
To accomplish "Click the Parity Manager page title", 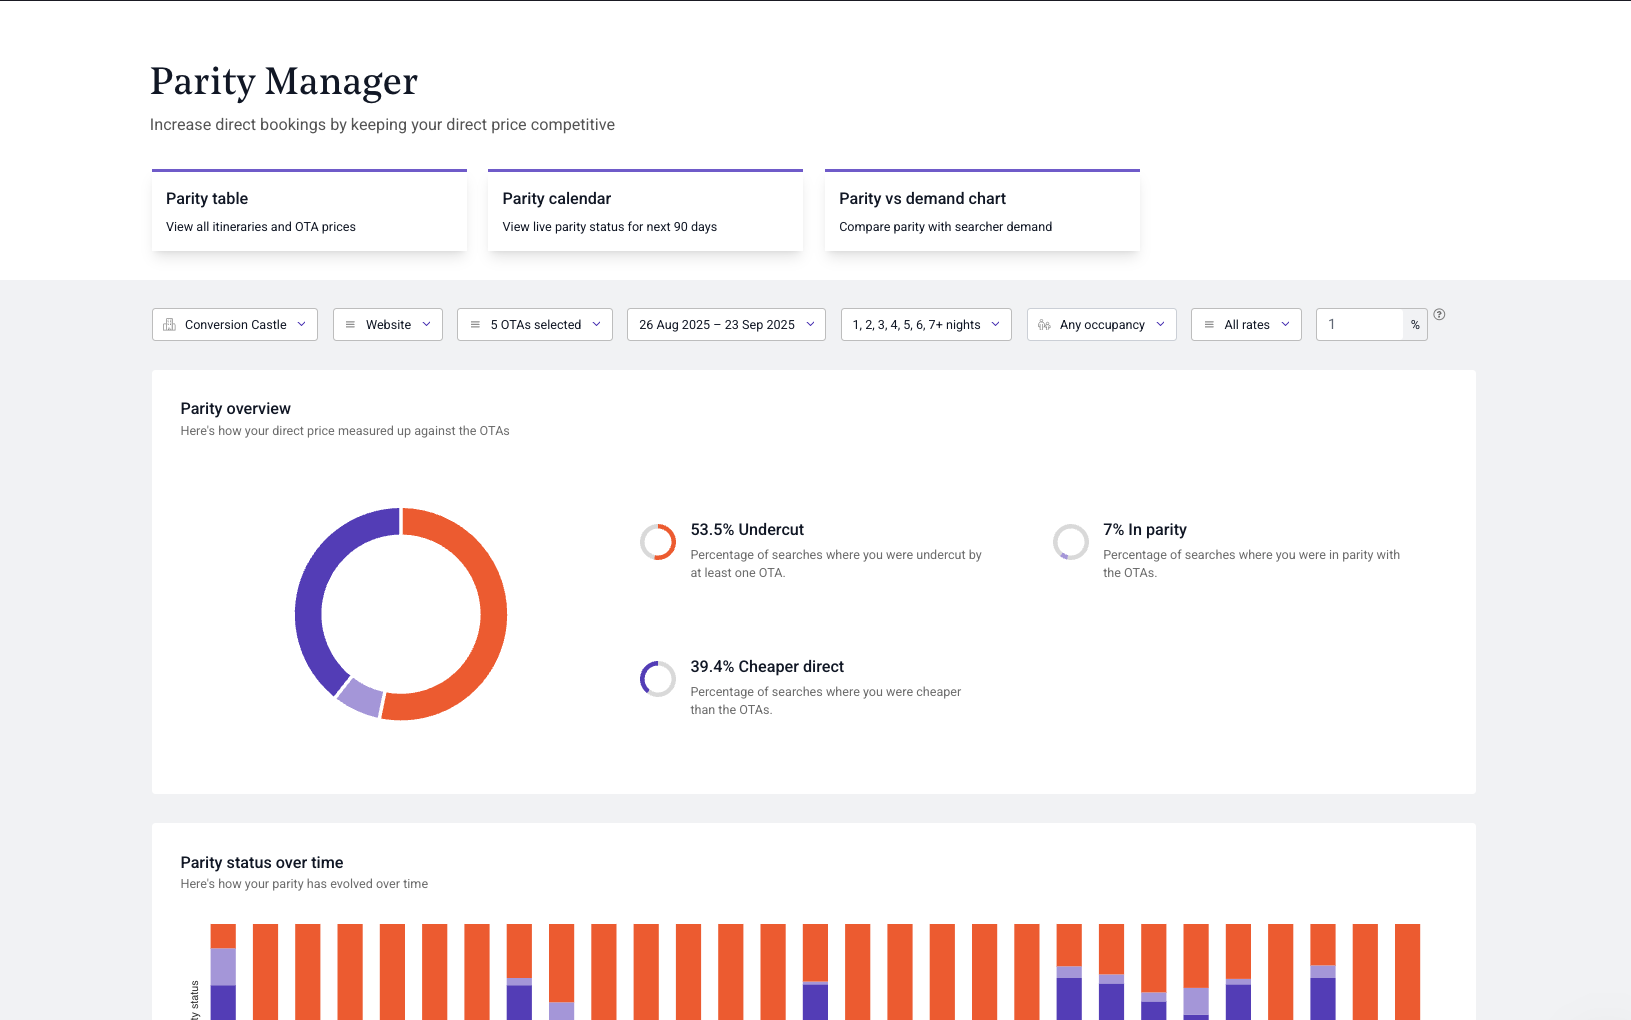I will (284, 81).
